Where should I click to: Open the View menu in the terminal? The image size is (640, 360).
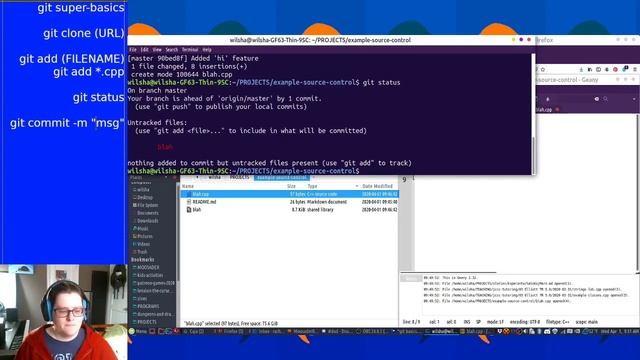point(157,50)
